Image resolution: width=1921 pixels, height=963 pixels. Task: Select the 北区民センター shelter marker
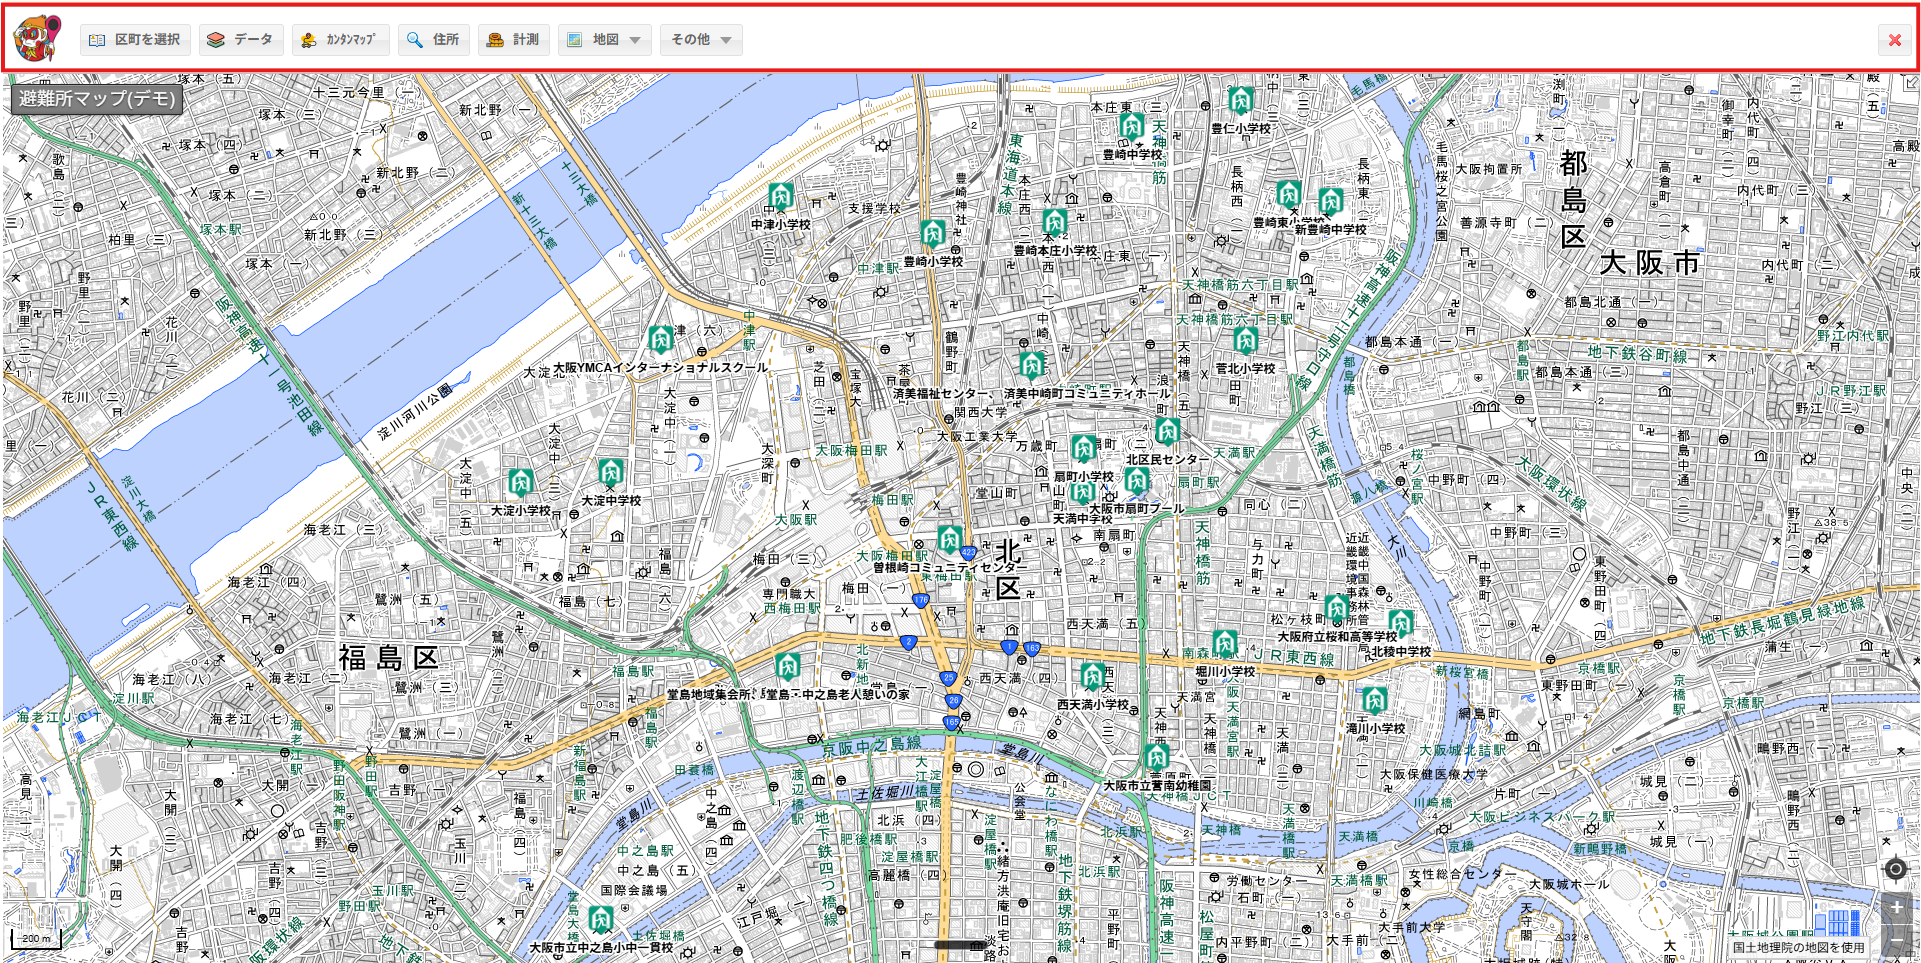coord(1167,432)
